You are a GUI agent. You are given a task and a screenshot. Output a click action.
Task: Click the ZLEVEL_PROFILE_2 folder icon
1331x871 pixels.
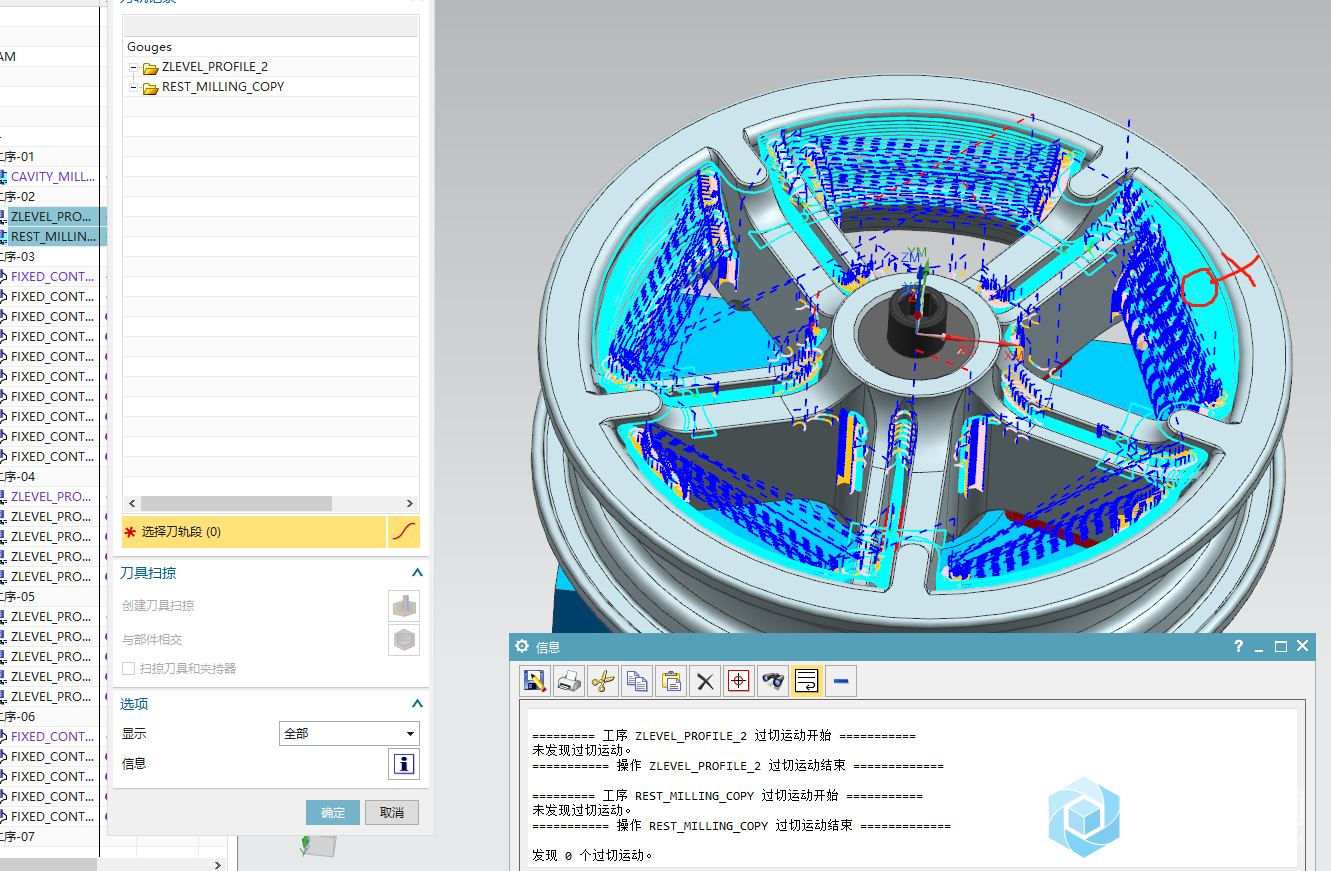coord(151,68)
